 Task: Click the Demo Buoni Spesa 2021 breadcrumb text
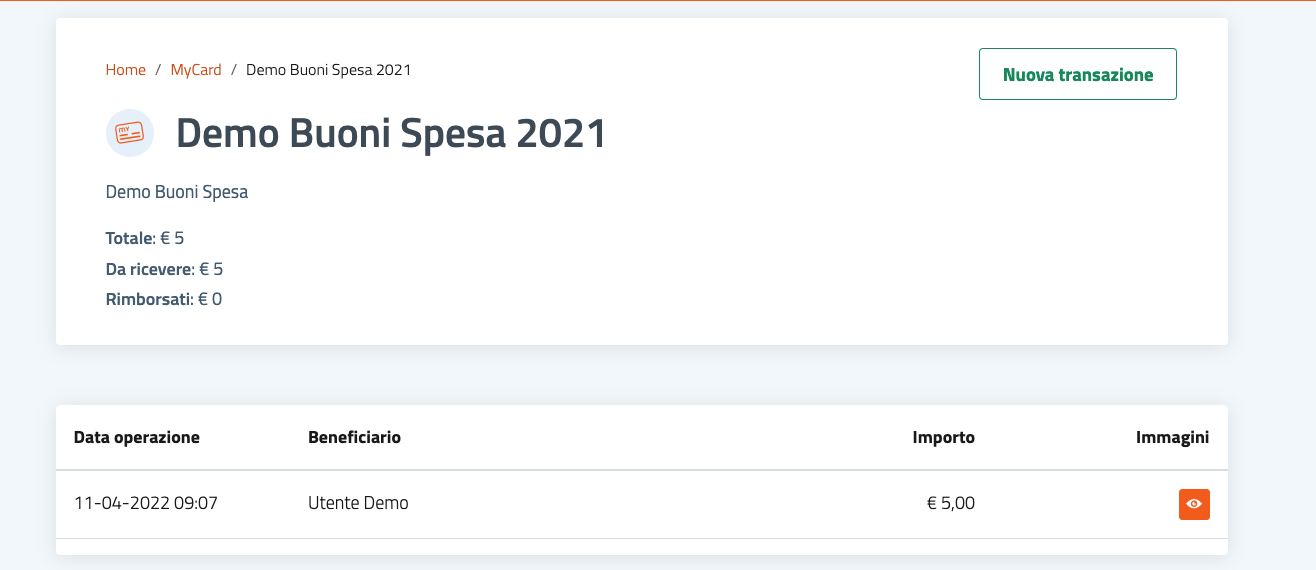tap(328, 70)
